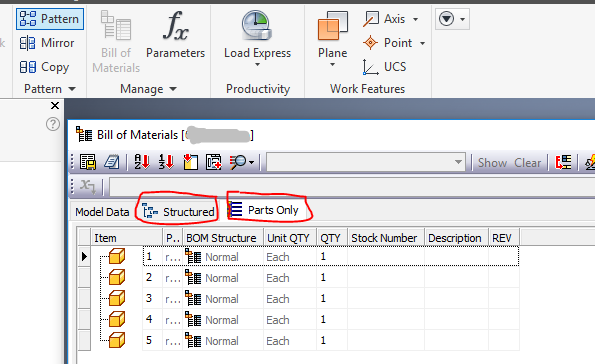The height and width of the screenshot is (364, 595).
Task: Activate the Copy components tool
Action: 44,67
